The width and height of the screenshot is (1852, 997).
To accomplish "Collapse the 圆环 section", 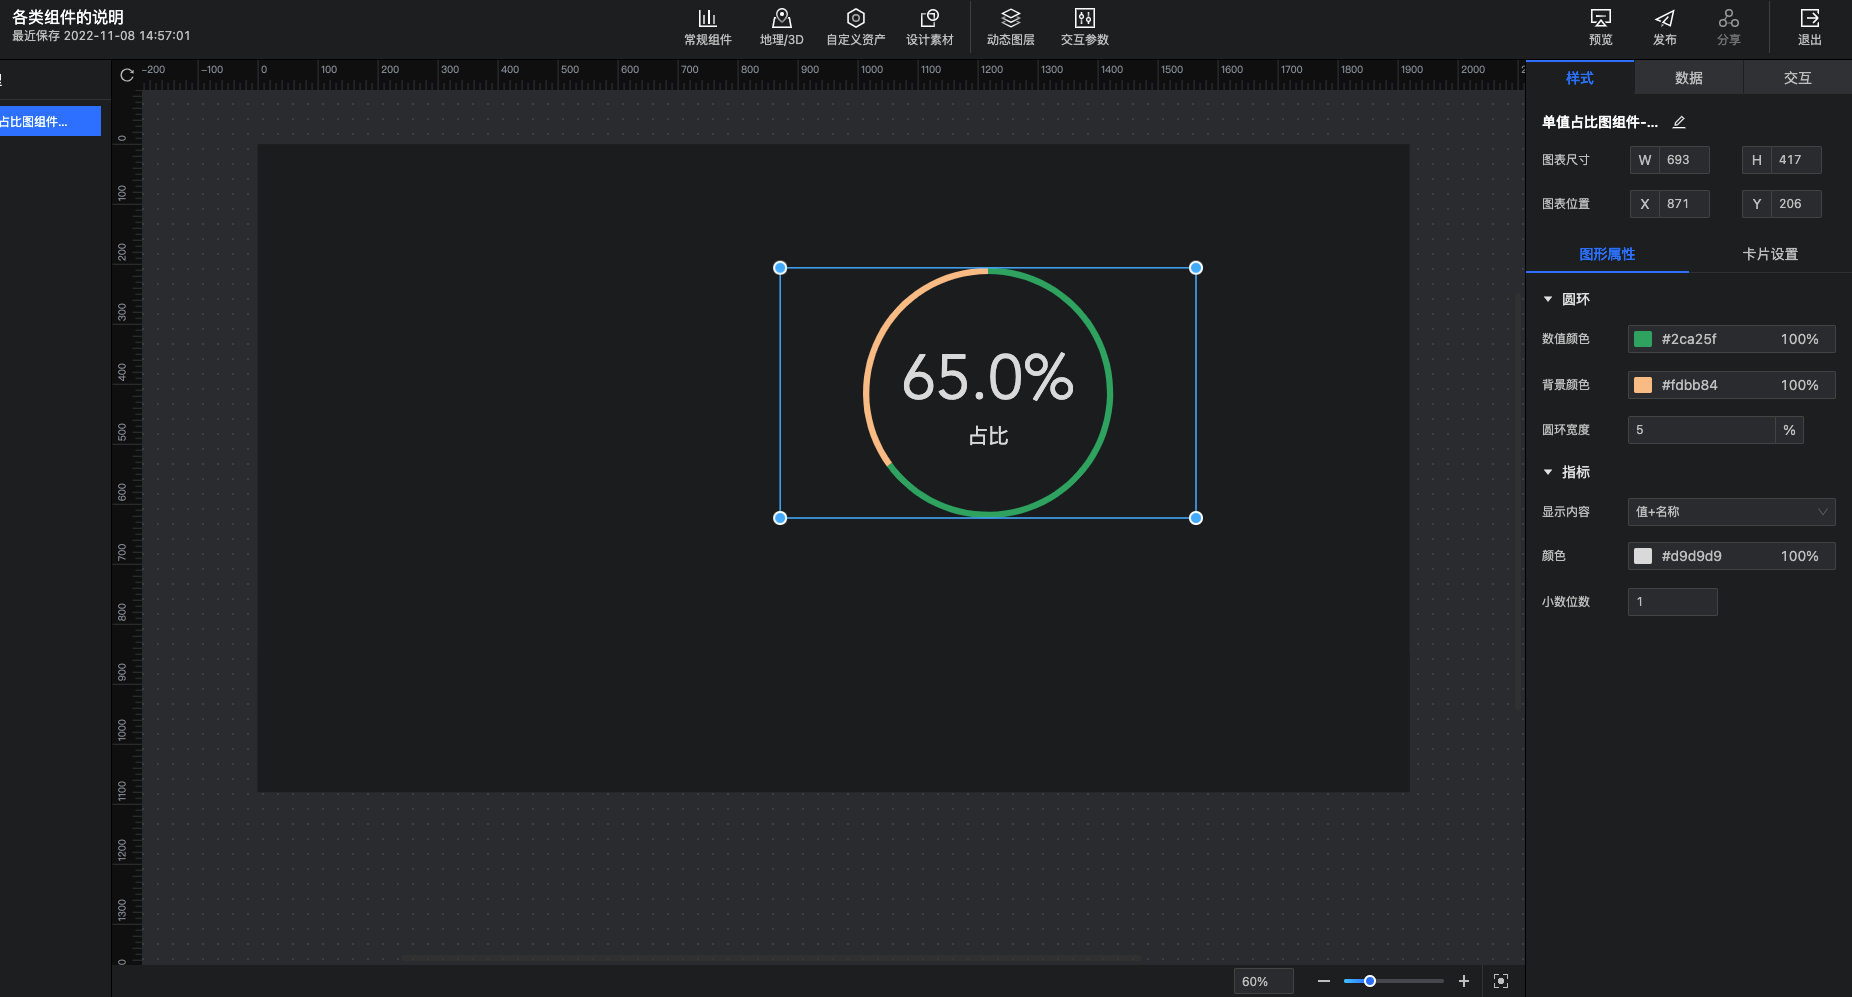I will (x=1548, y=299).
